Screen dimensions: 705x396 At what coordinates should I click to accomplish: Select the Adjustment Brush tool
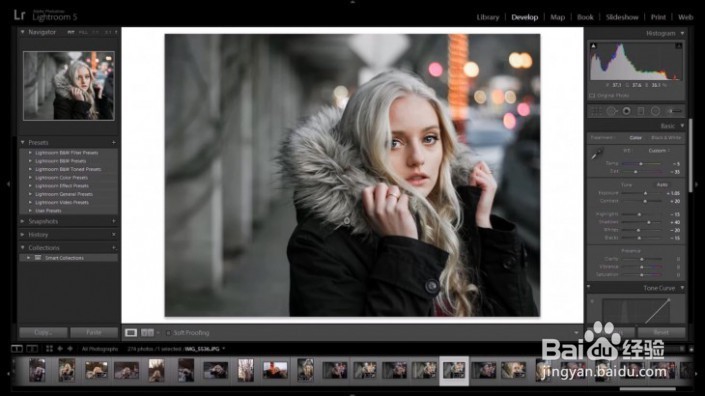674,111
